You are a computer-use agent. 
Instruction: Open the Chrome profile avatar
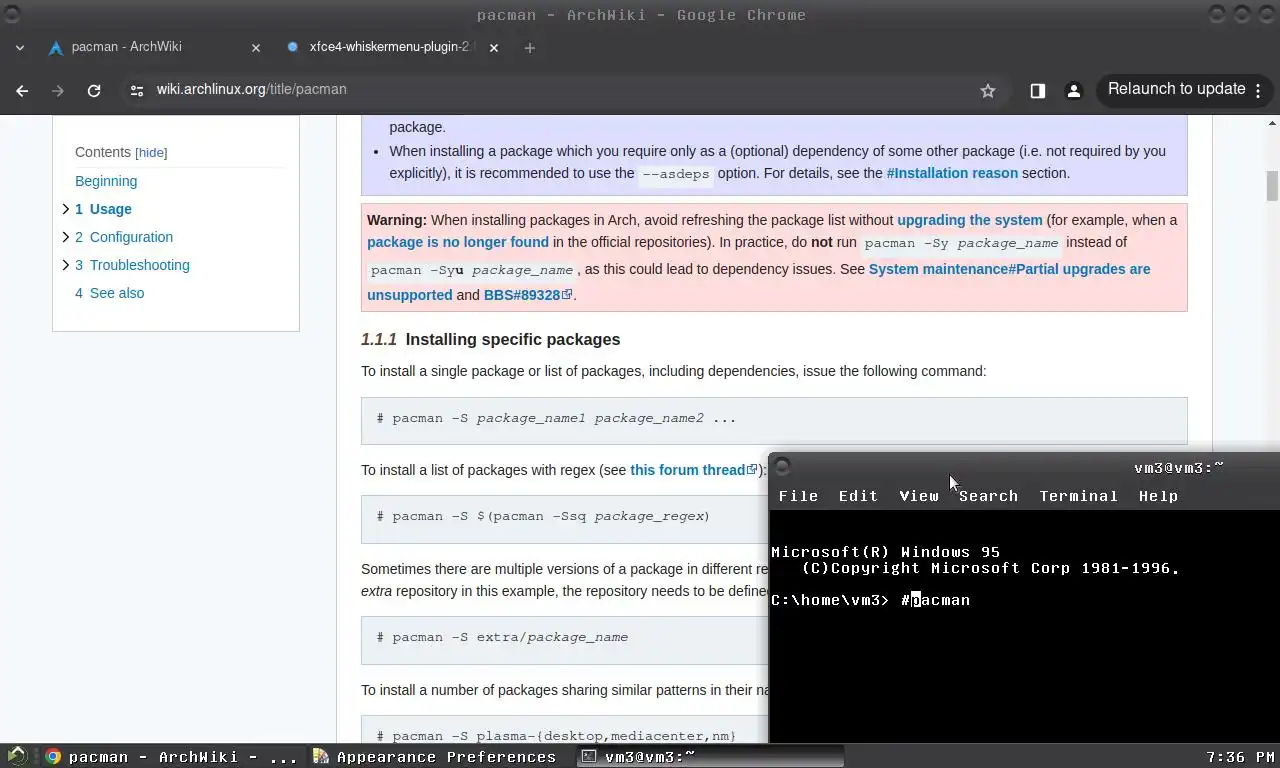click(x=1074, y=90)
